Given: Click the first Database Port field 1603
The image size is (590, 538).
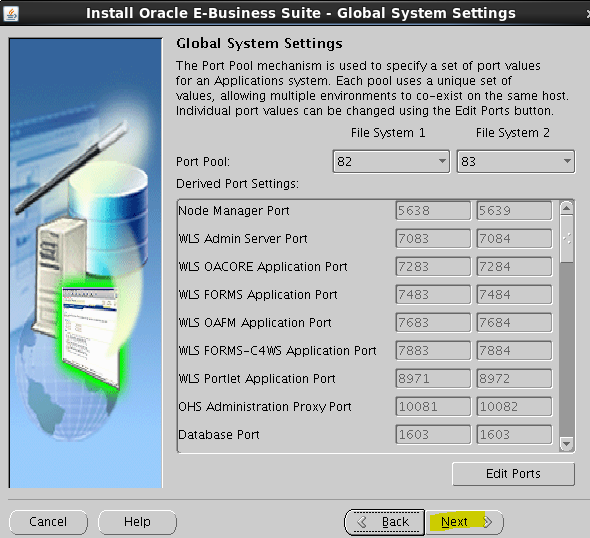Looking at the screenshot, I should (x=433, y=435).
